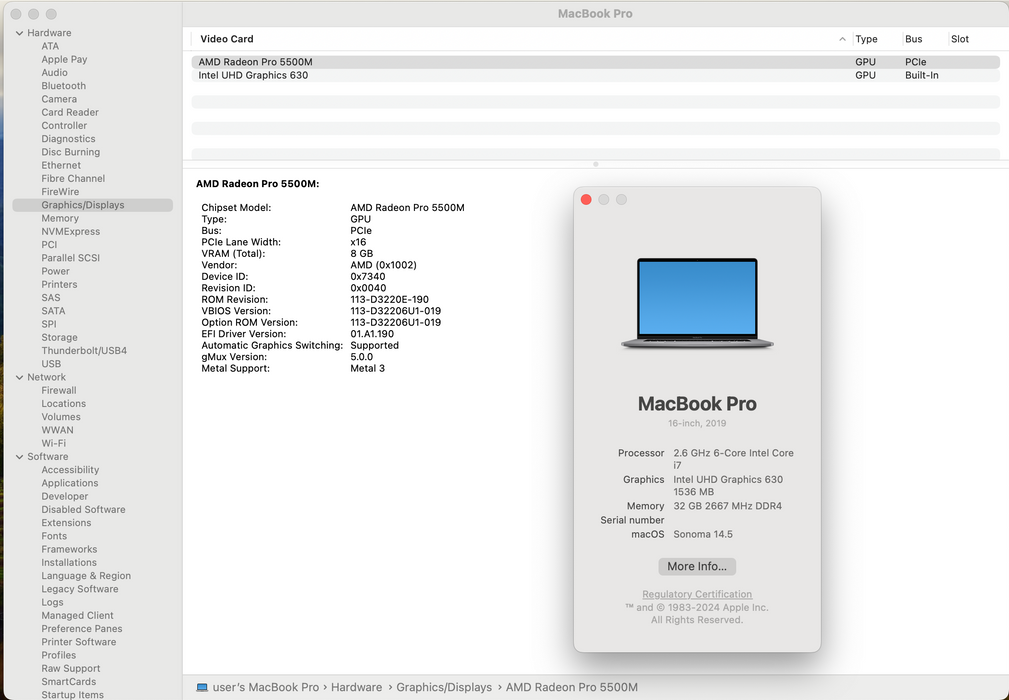Select ATA in the Hardware list
Viewport: 1009px width, 700px height.
50,46
